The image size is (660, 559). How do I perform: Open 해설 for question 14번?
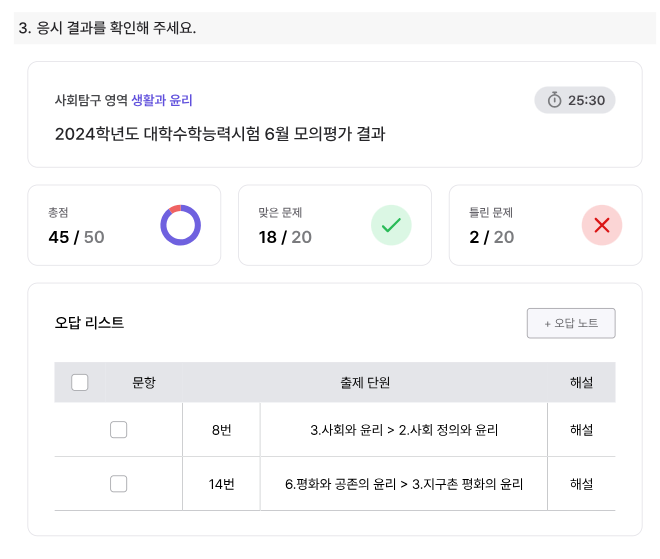pyautogui.click(x=581, y=484)
